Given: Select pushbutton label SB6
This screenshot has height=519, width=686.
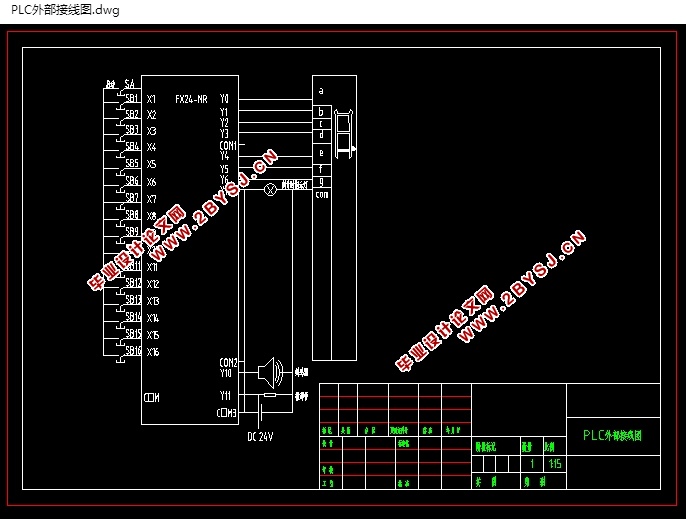Looking at the screenshot, I should [x=132, y=181].
